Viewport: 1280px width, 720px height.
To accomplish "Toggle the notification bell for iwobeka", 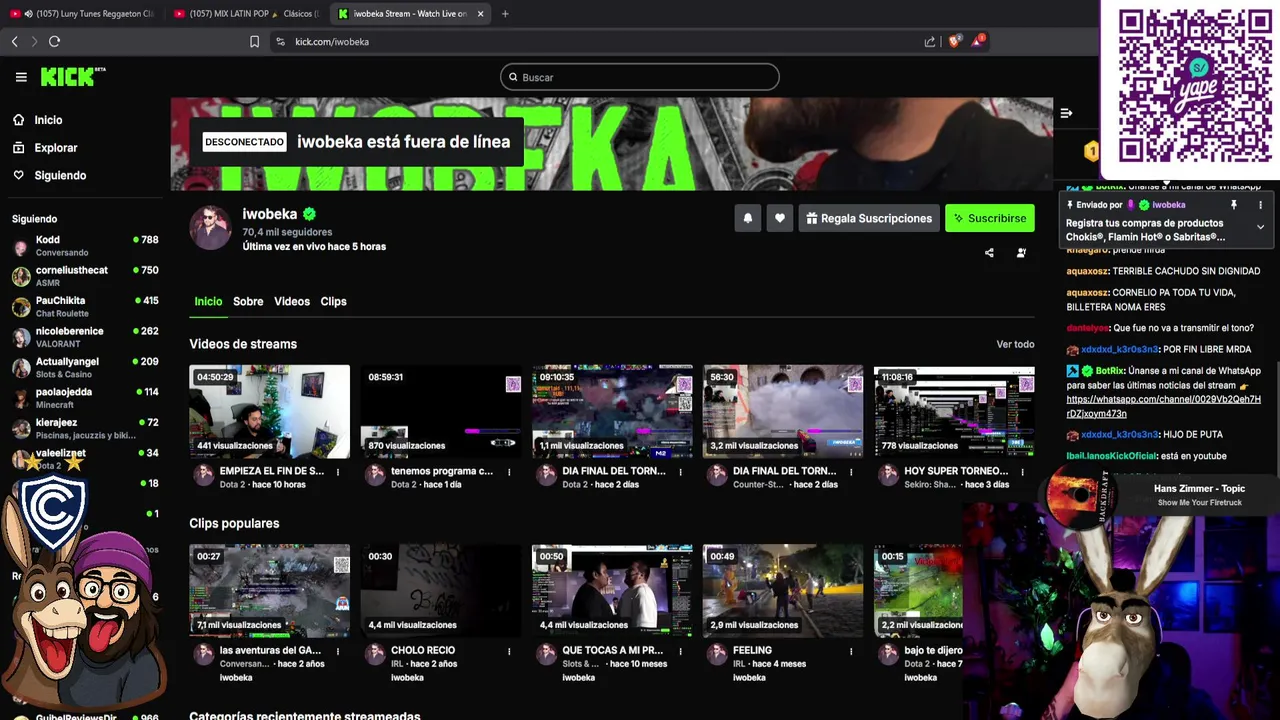I will coord(747,218).
